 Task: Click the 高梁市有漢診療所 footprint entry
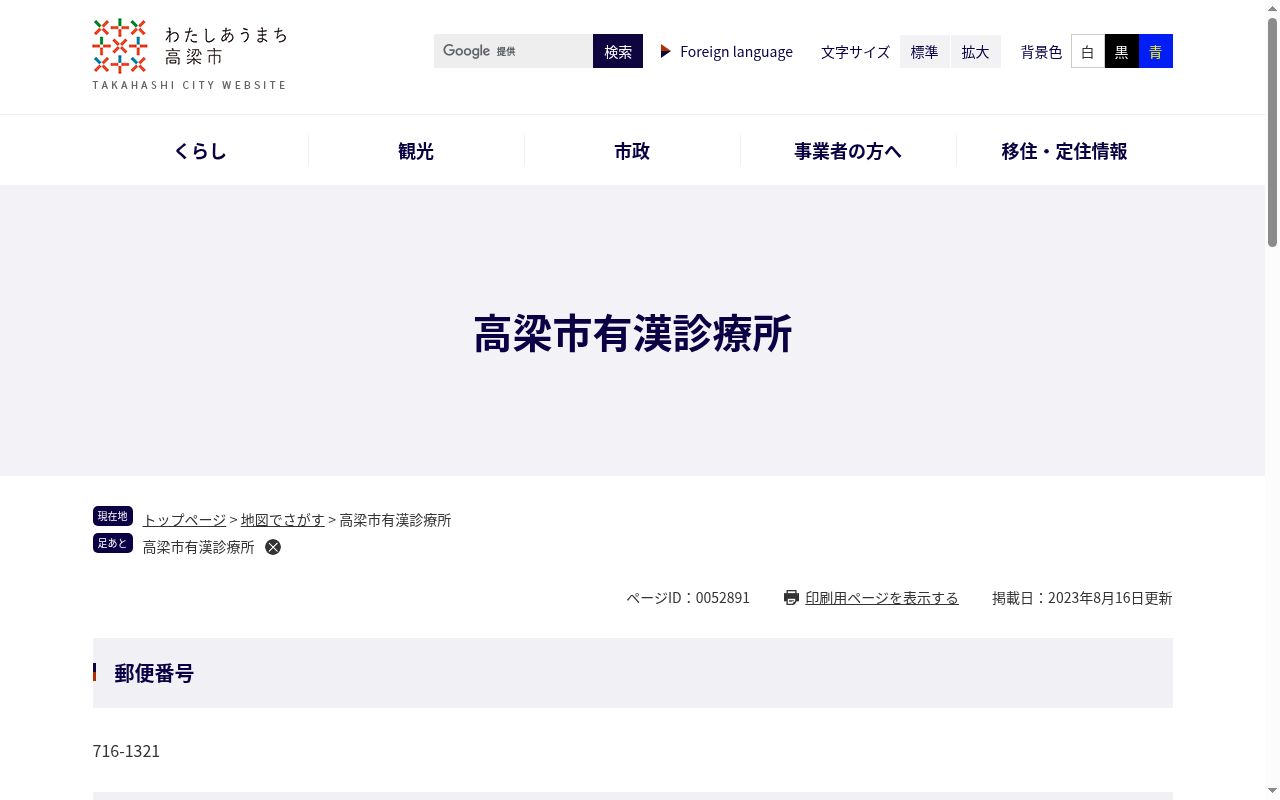[198, 547]
